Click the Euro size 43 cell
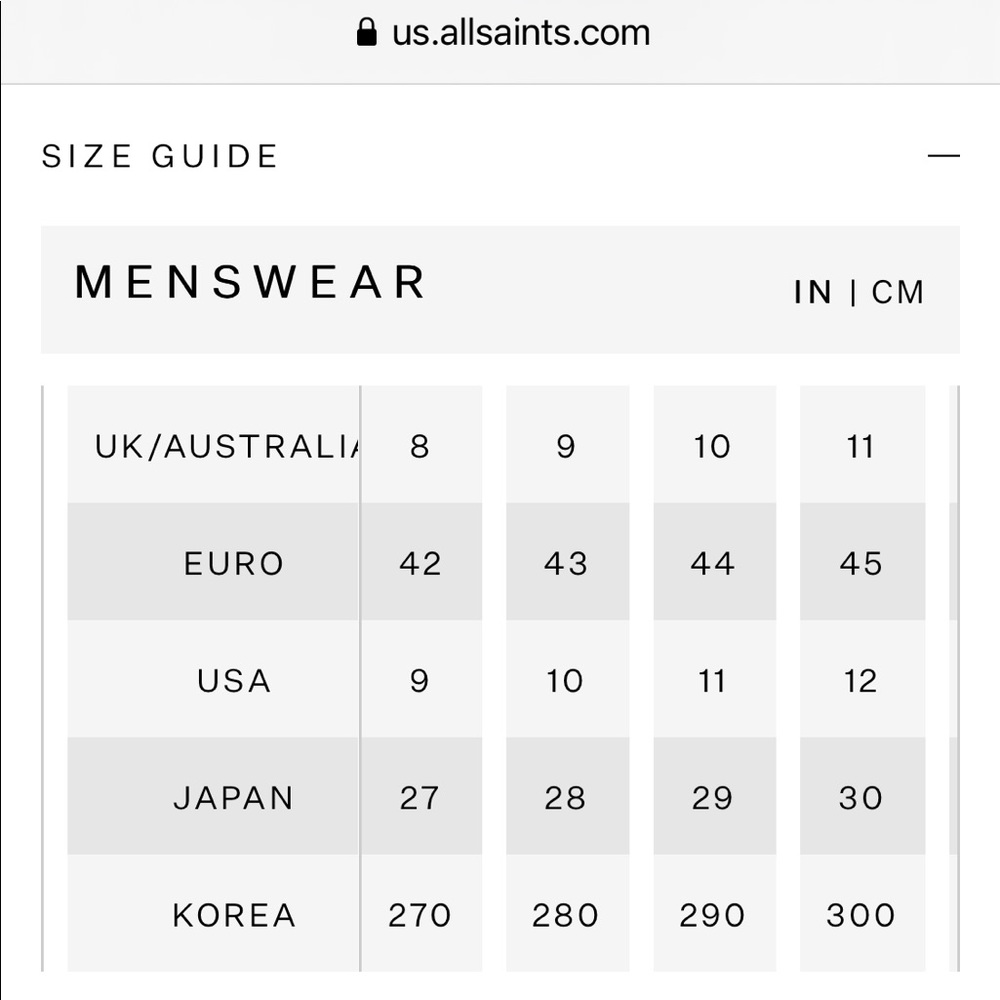The width and height of the screenshot is (1000, 1000). point(566,563)
